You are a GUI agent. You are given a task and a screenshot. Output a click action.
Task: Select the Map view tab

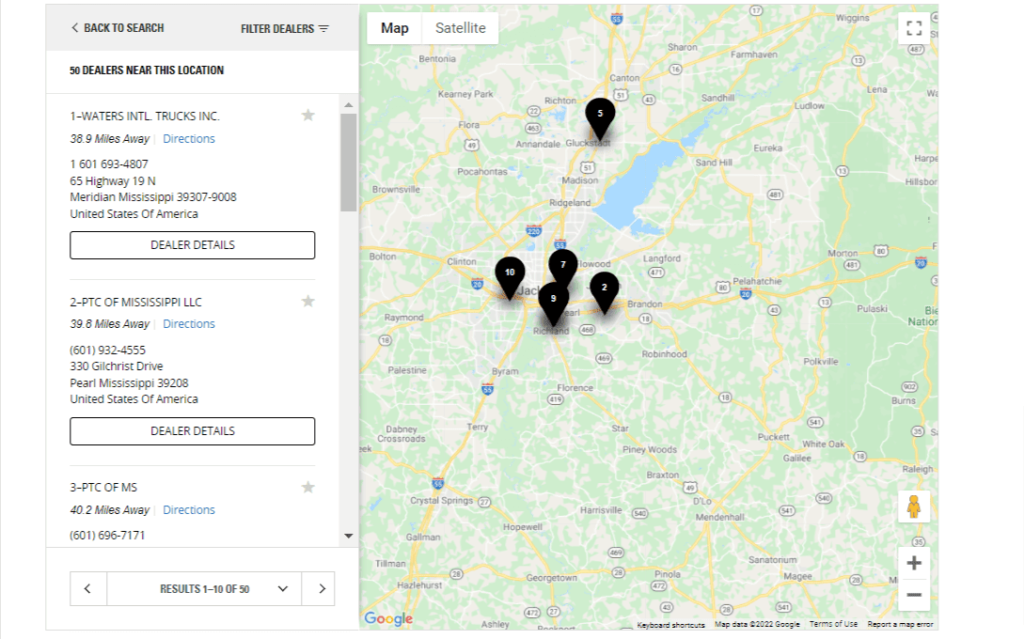pos(395,28)
